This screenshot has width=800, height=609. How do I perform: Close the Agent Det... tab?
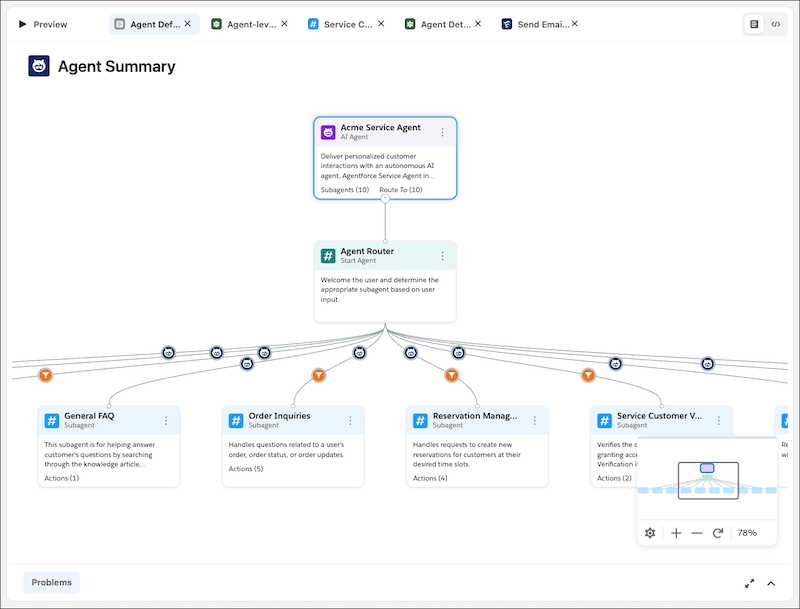[478, 23]
